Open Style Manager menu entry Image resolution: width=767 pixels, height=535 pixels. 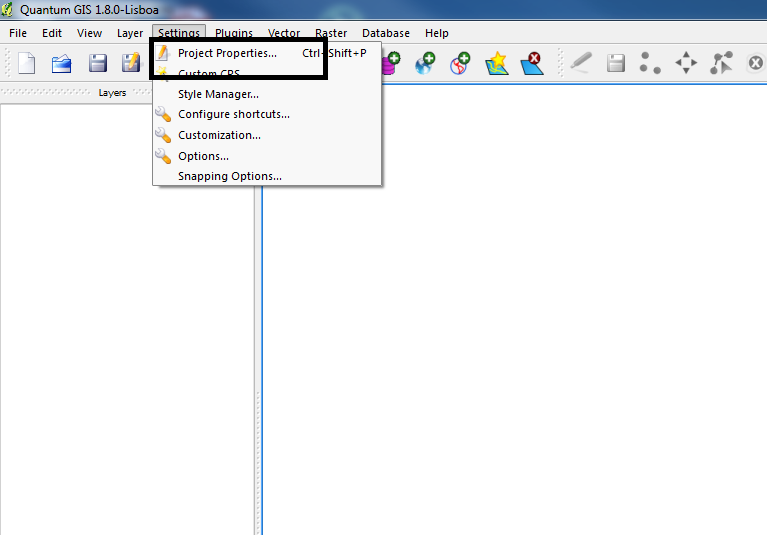pyautogui.click(x=218, y=94)
